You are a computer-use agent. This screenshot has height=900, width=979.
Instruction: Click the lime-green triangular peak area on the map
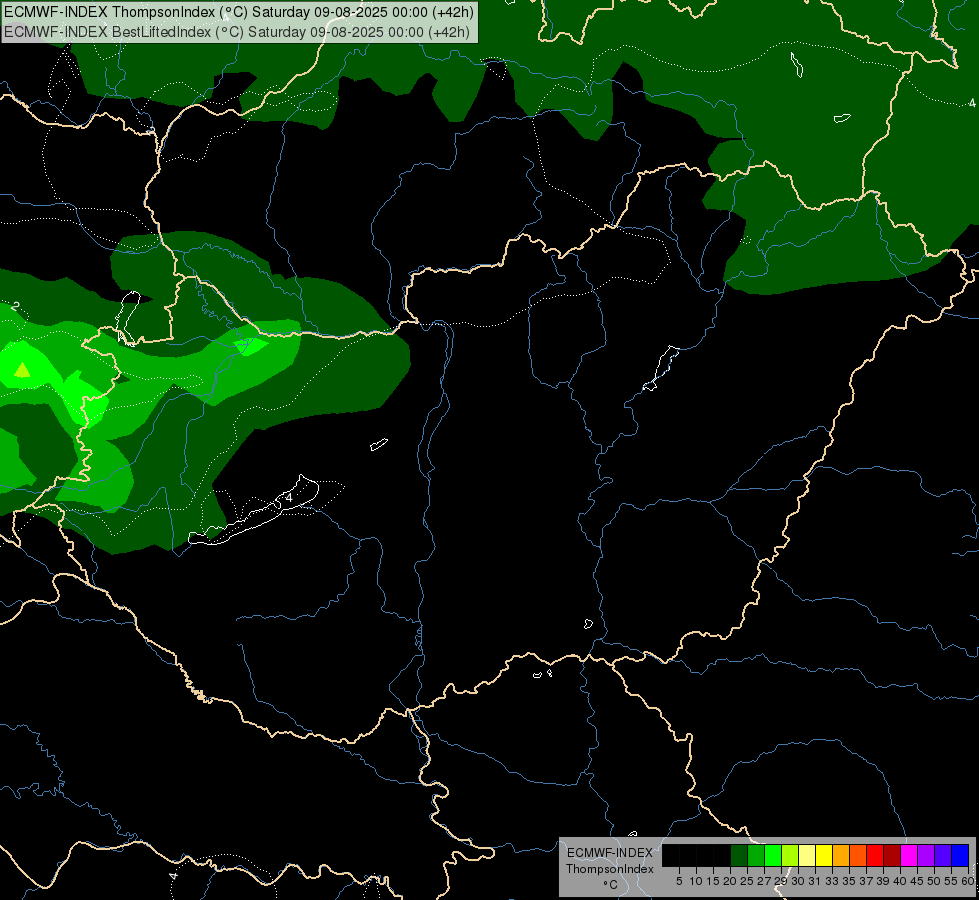22,370
